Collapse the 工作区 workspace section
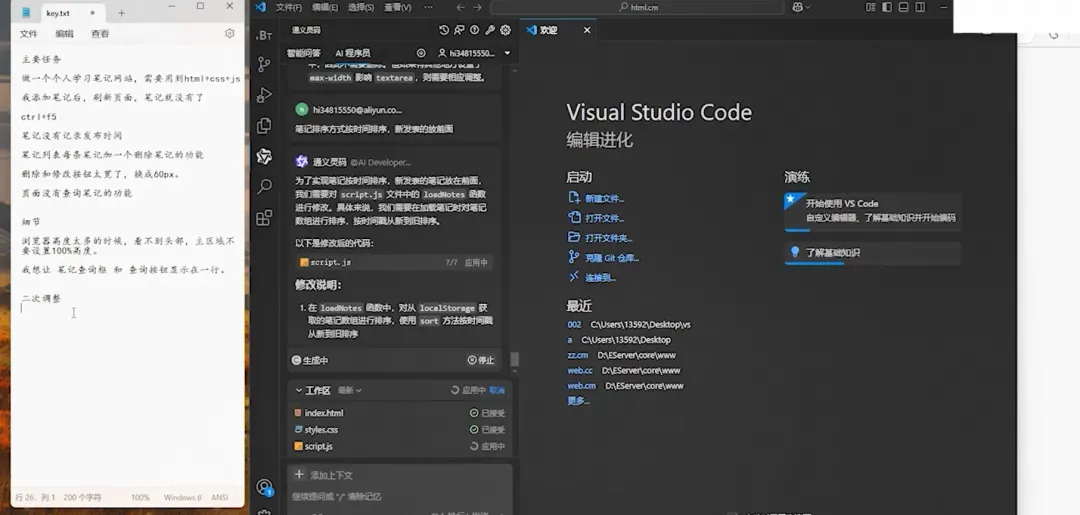 coord(299,390)
